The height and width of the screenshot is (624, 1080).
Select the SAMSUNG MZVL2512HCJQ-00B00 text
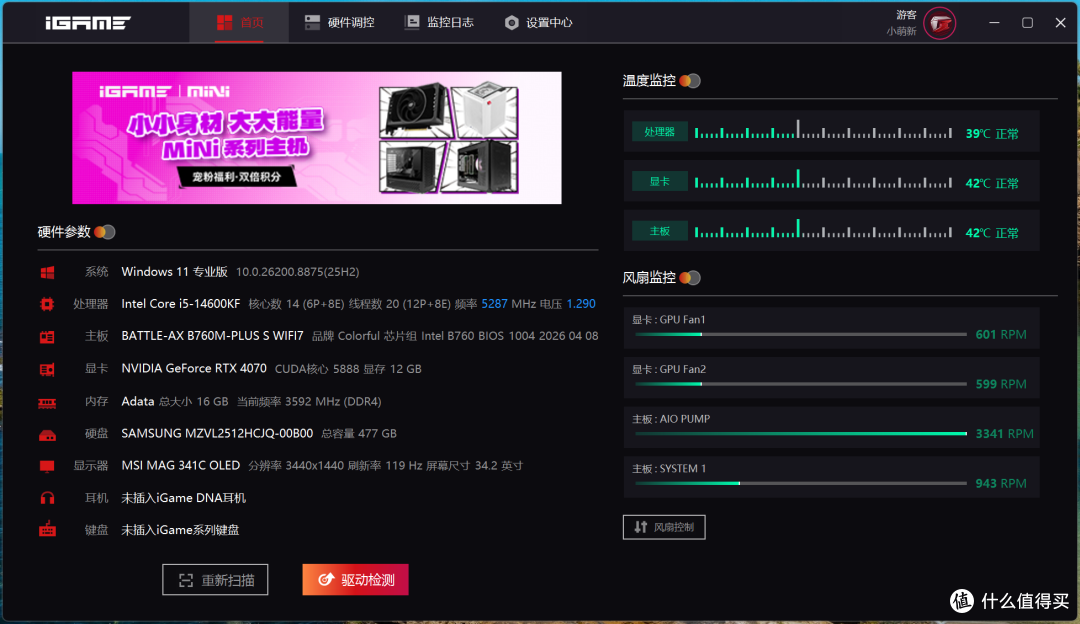[217, 433]
